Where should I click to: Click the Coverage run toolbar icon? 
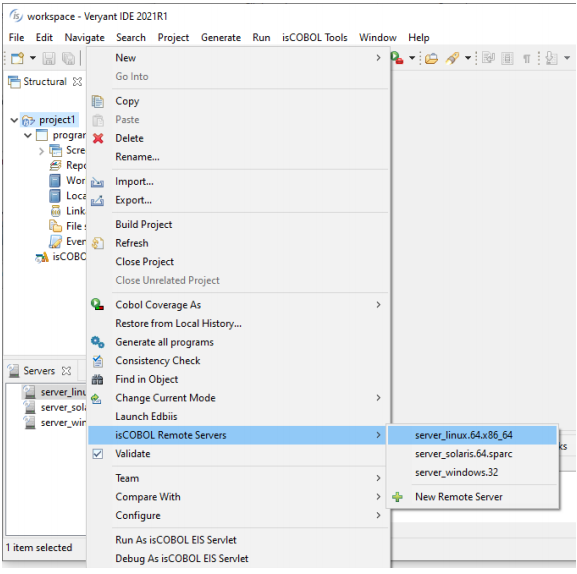point(397,58)
